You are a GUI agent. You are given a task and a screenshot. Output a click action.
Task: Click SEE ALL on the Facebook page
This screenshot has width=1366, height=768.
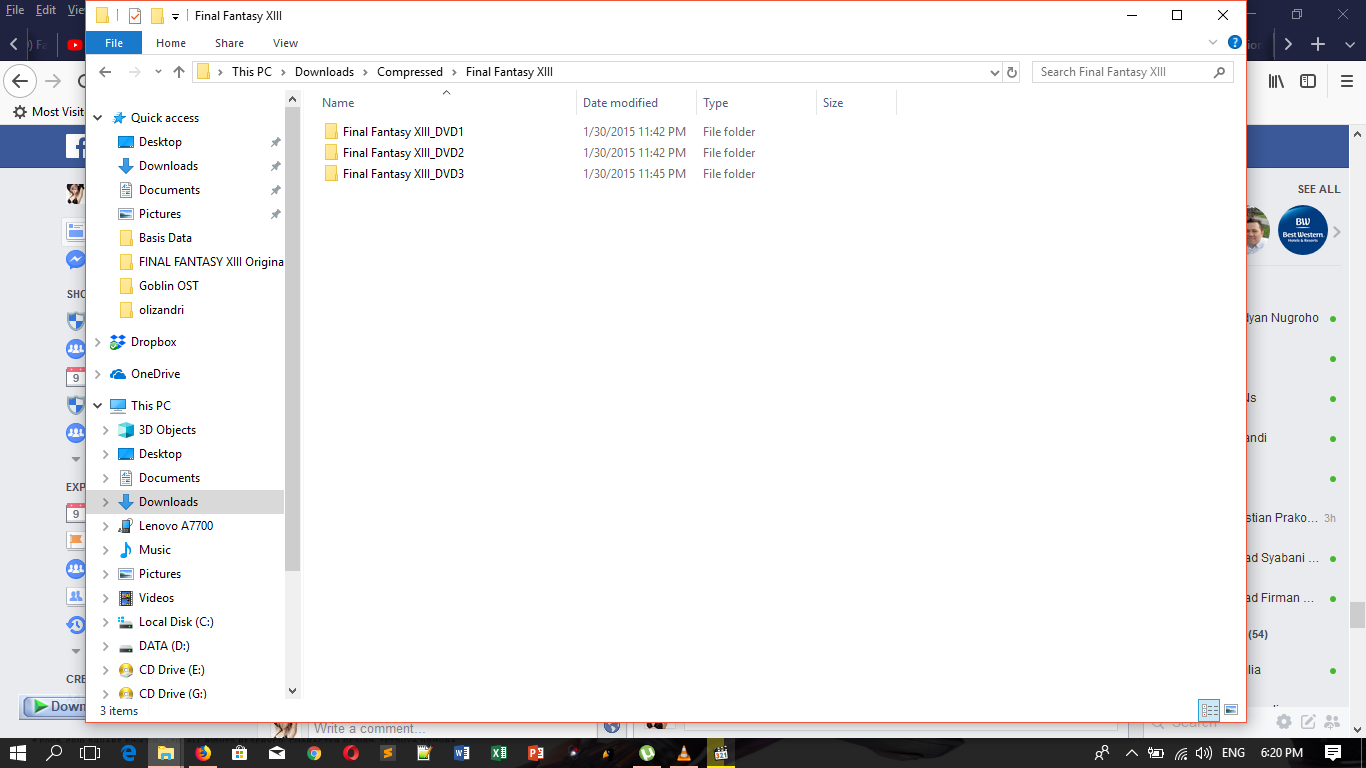pos(1319,189)
